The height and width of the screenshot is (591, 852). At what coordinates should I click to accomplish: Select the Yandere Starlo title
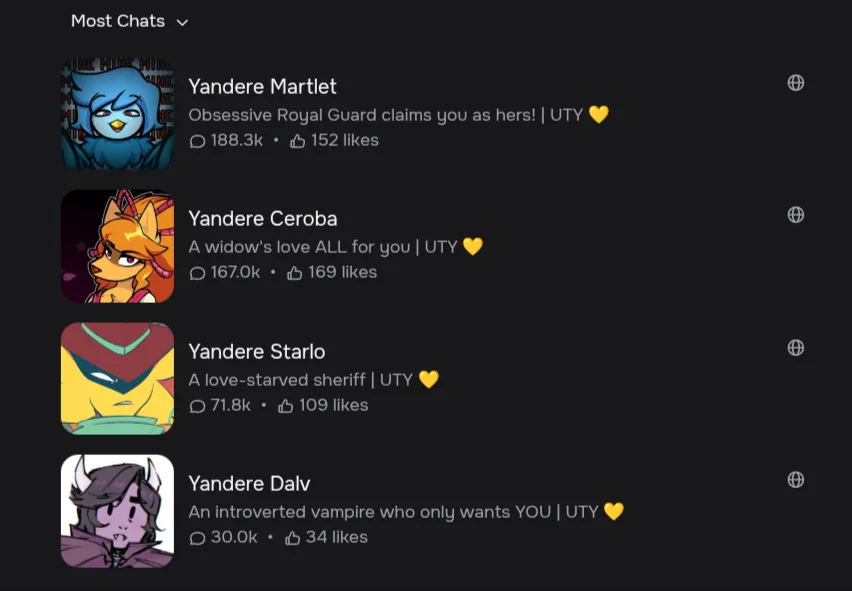[x=256, y=351]
